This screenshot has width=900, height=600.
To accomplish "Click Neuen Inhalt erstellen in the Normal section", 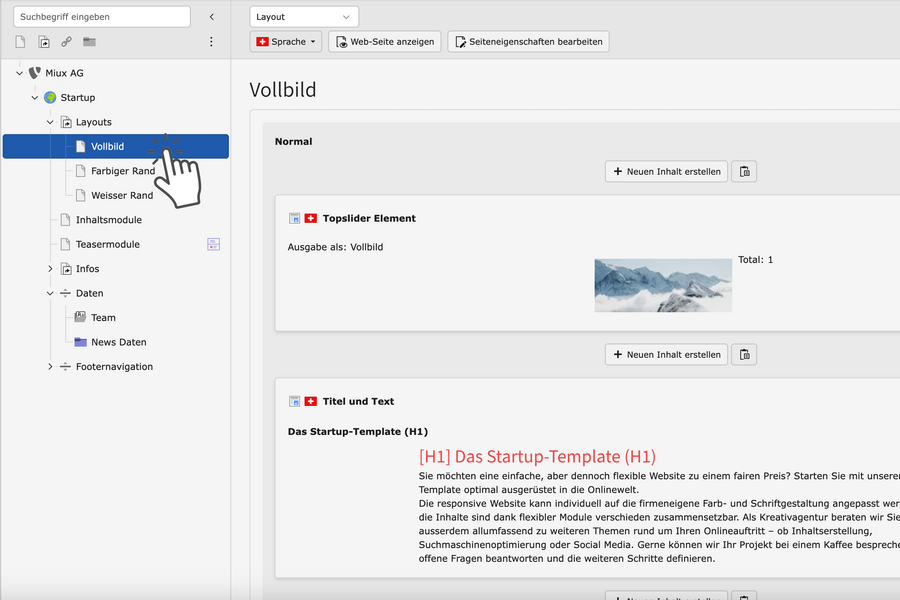I will (x=666, y=171).
